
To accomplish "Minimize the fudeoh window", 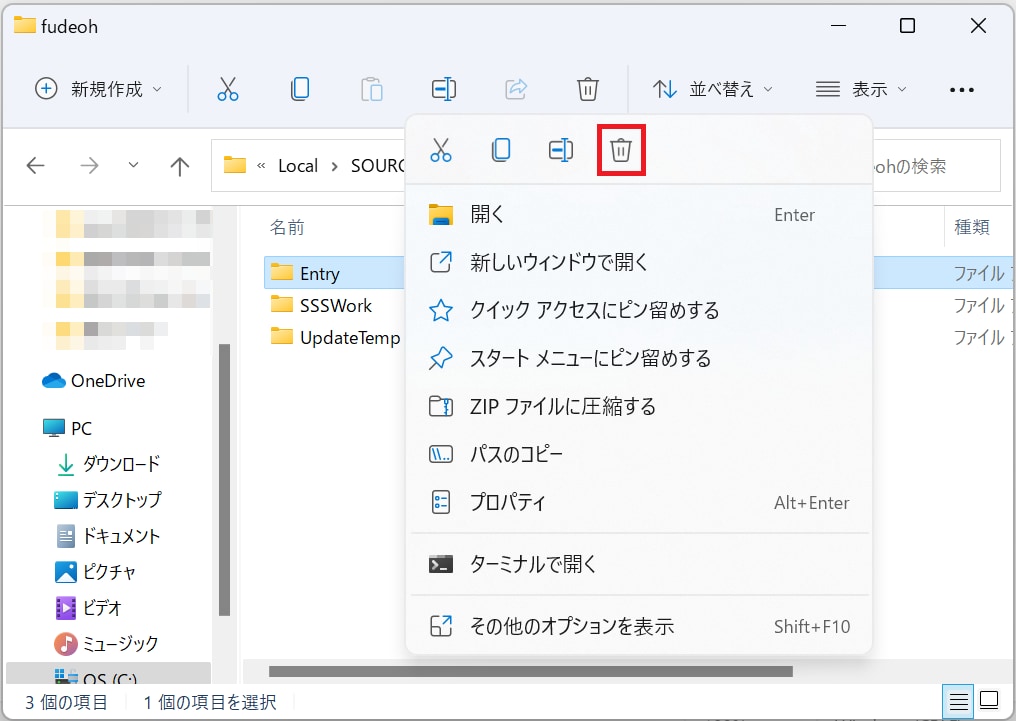I will pos(838,26).
